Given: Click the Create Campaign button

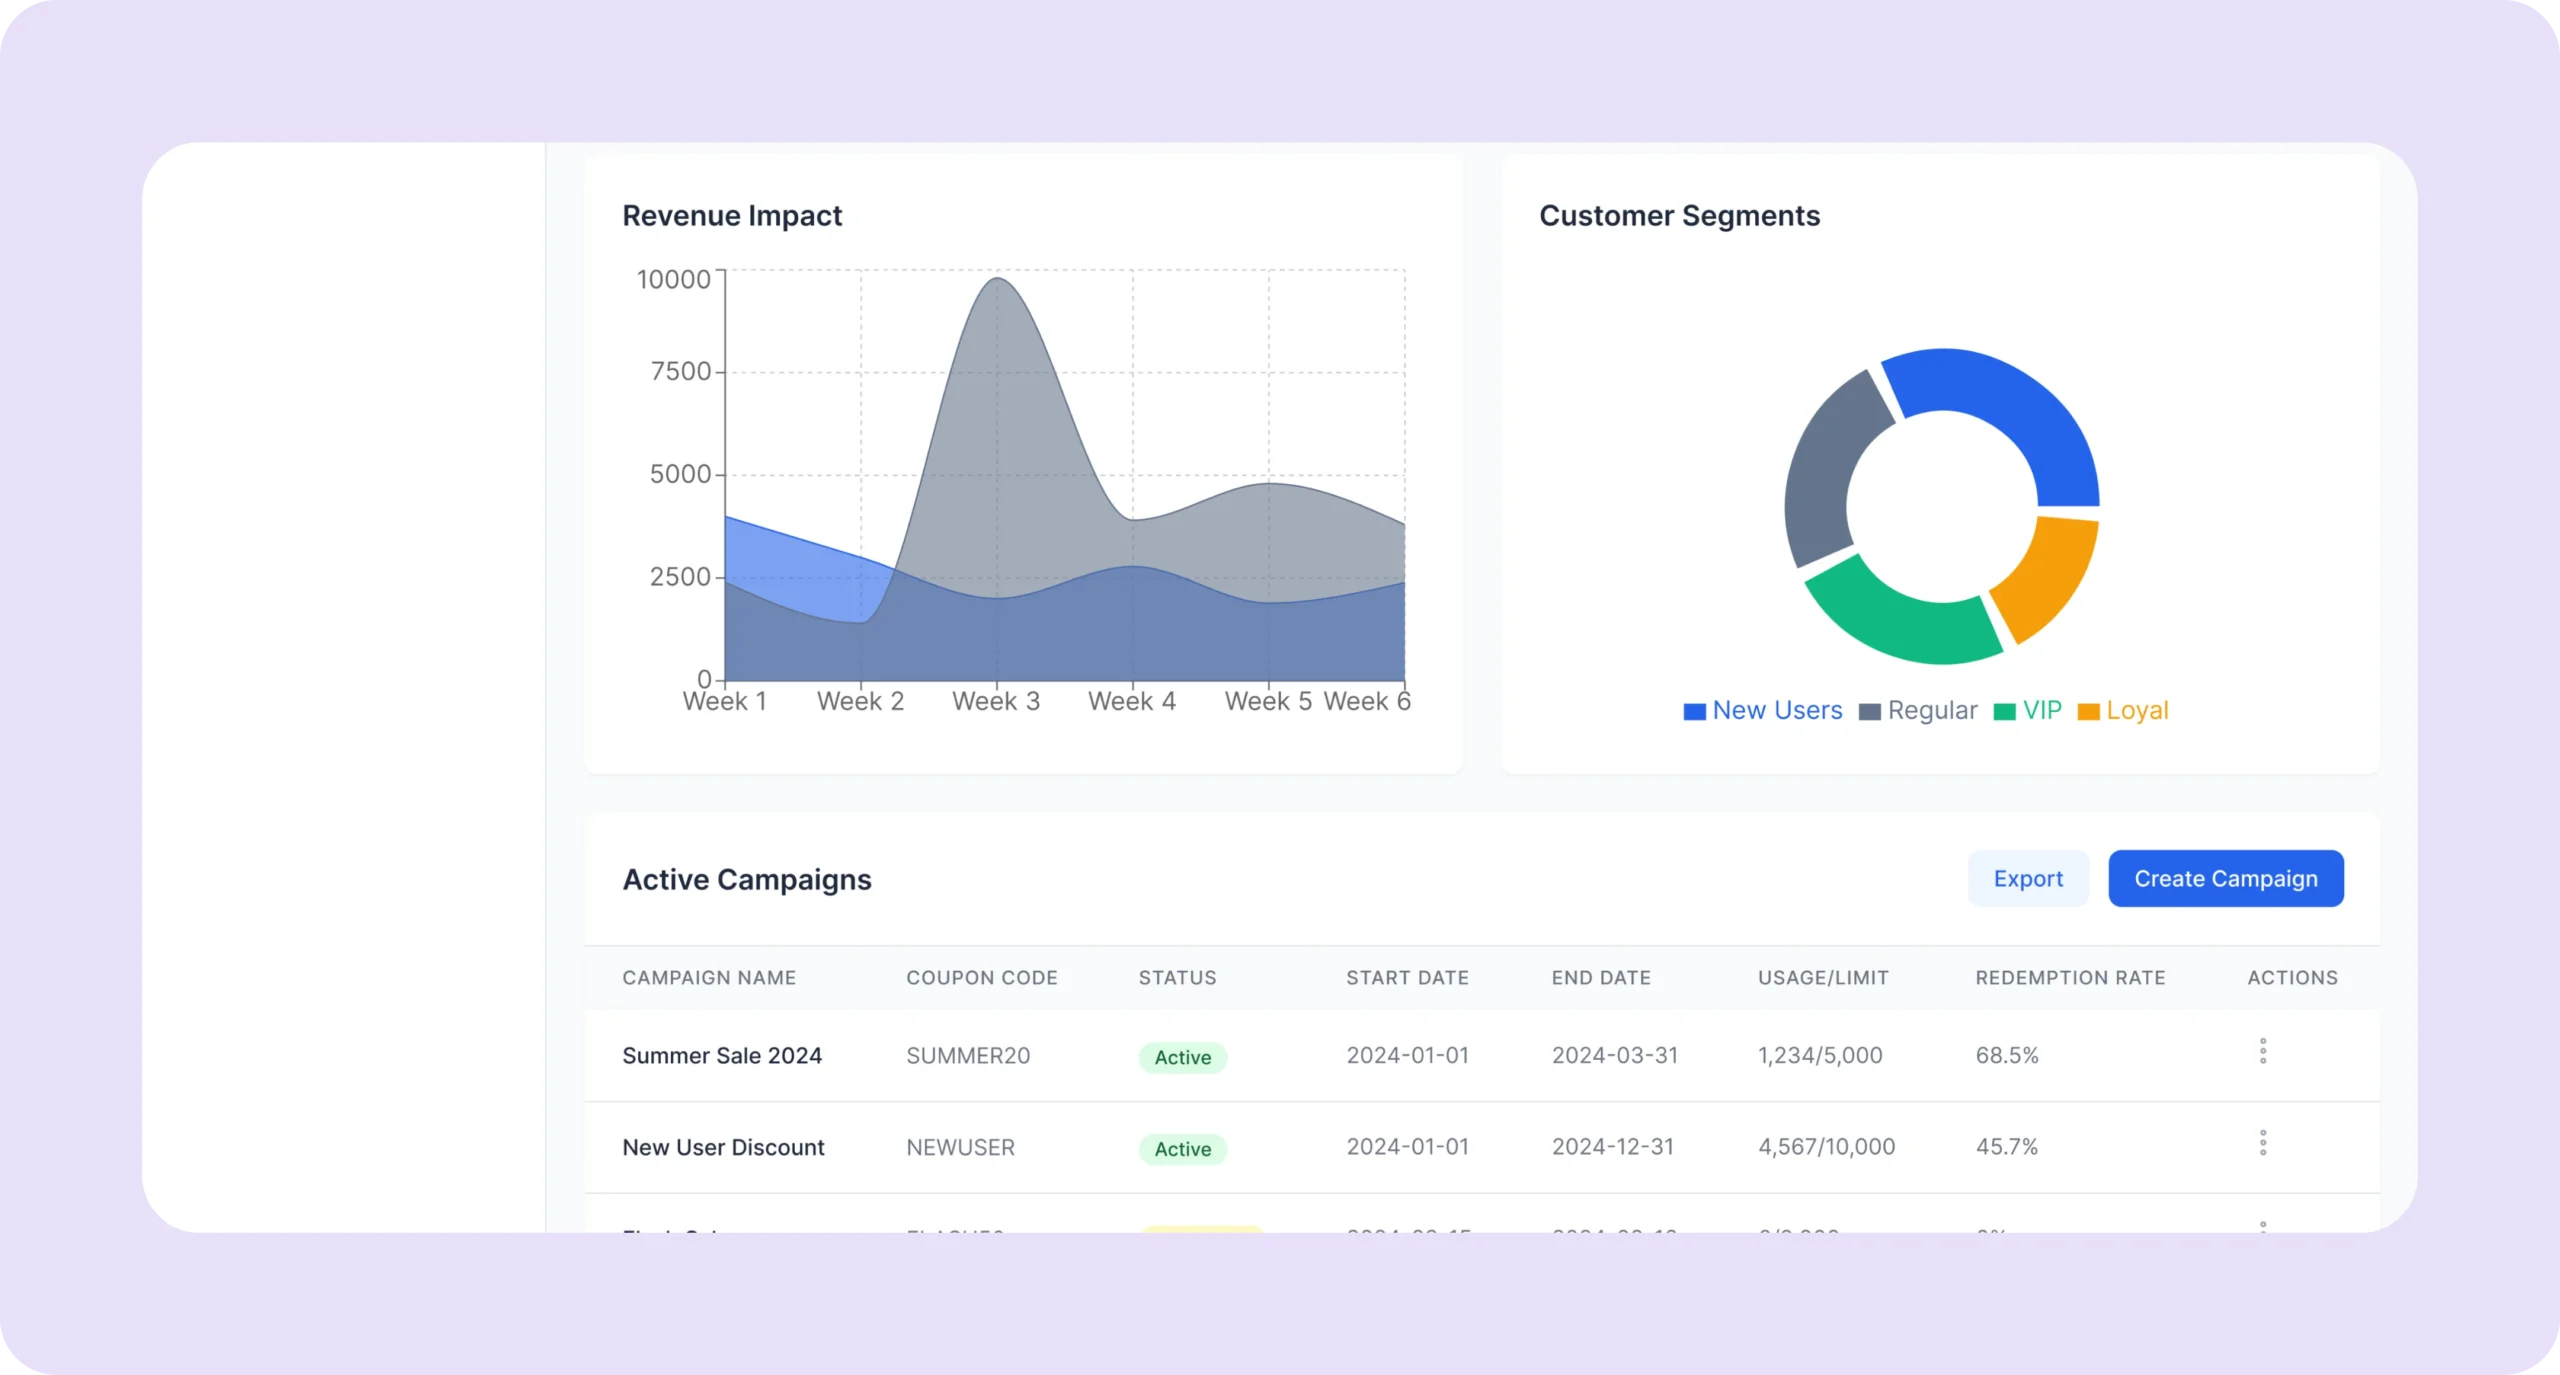Looking at the screenshot, I should click(x=2225, y=879).
